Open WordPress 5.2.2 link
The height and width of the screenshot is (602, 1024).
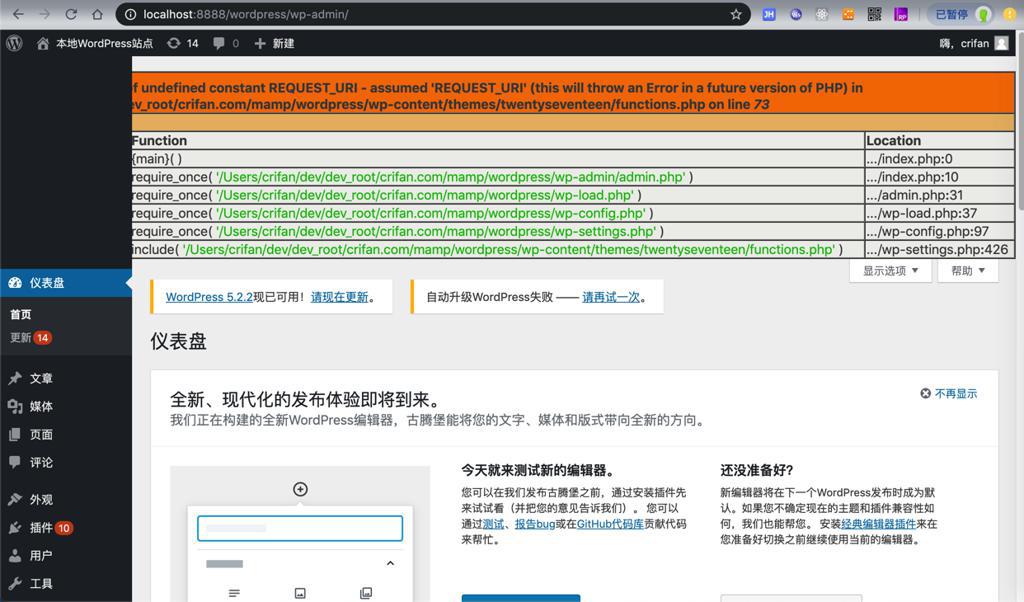click(x=209, y=297)
